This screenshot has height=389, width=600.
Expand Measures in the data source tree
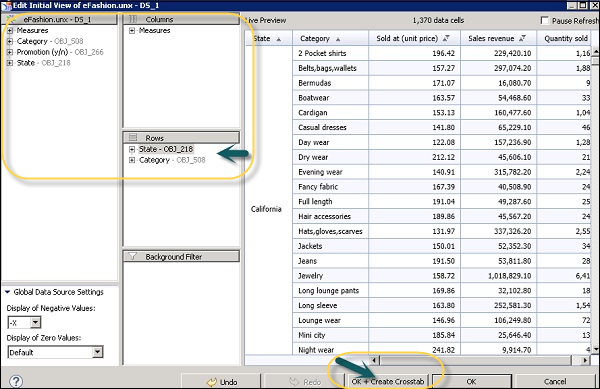point(10,30)
